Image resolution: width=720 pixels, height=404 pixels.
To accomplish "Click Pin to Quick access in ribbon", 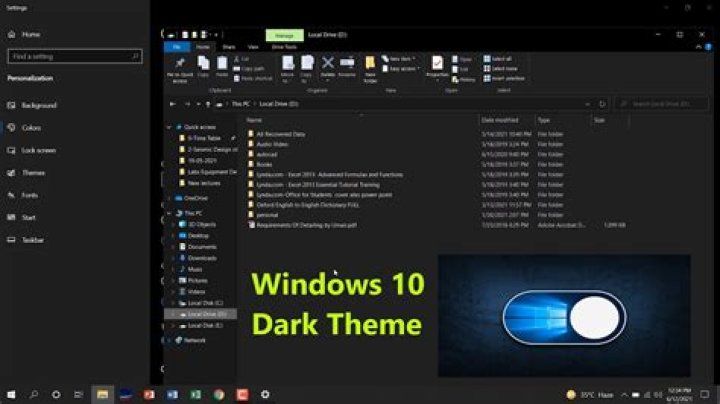I will pos(180,69).
